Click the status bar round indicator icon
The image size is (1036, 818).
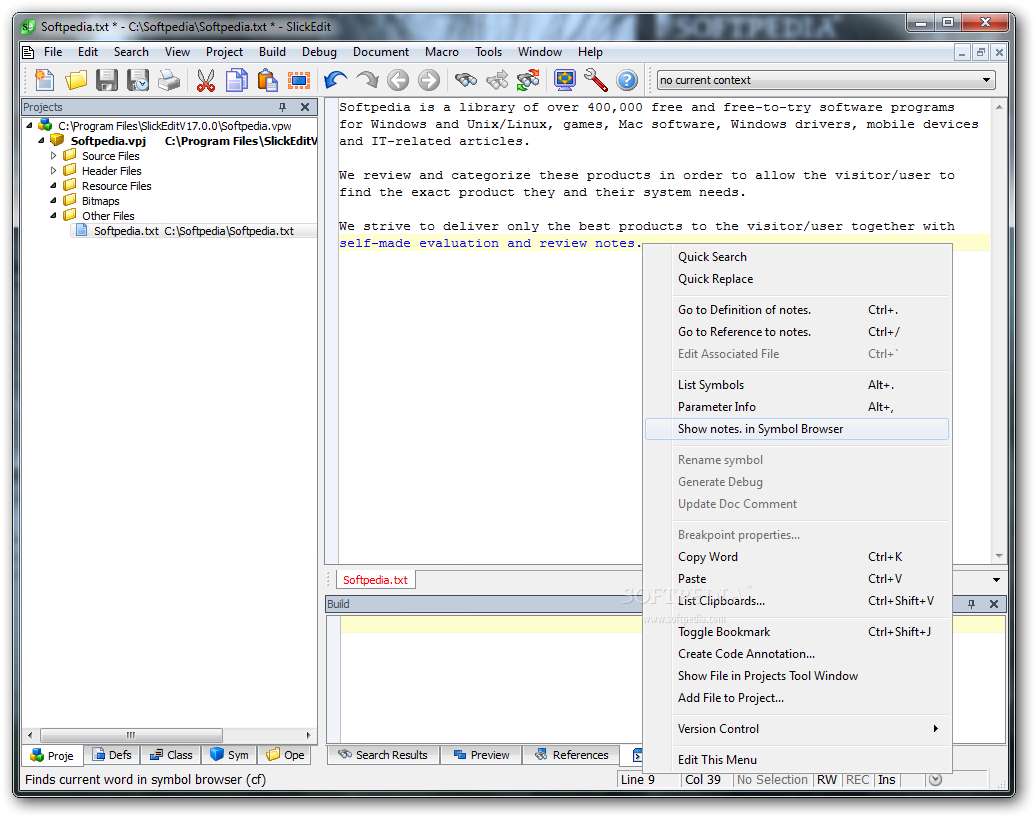(x=935, y=780)
